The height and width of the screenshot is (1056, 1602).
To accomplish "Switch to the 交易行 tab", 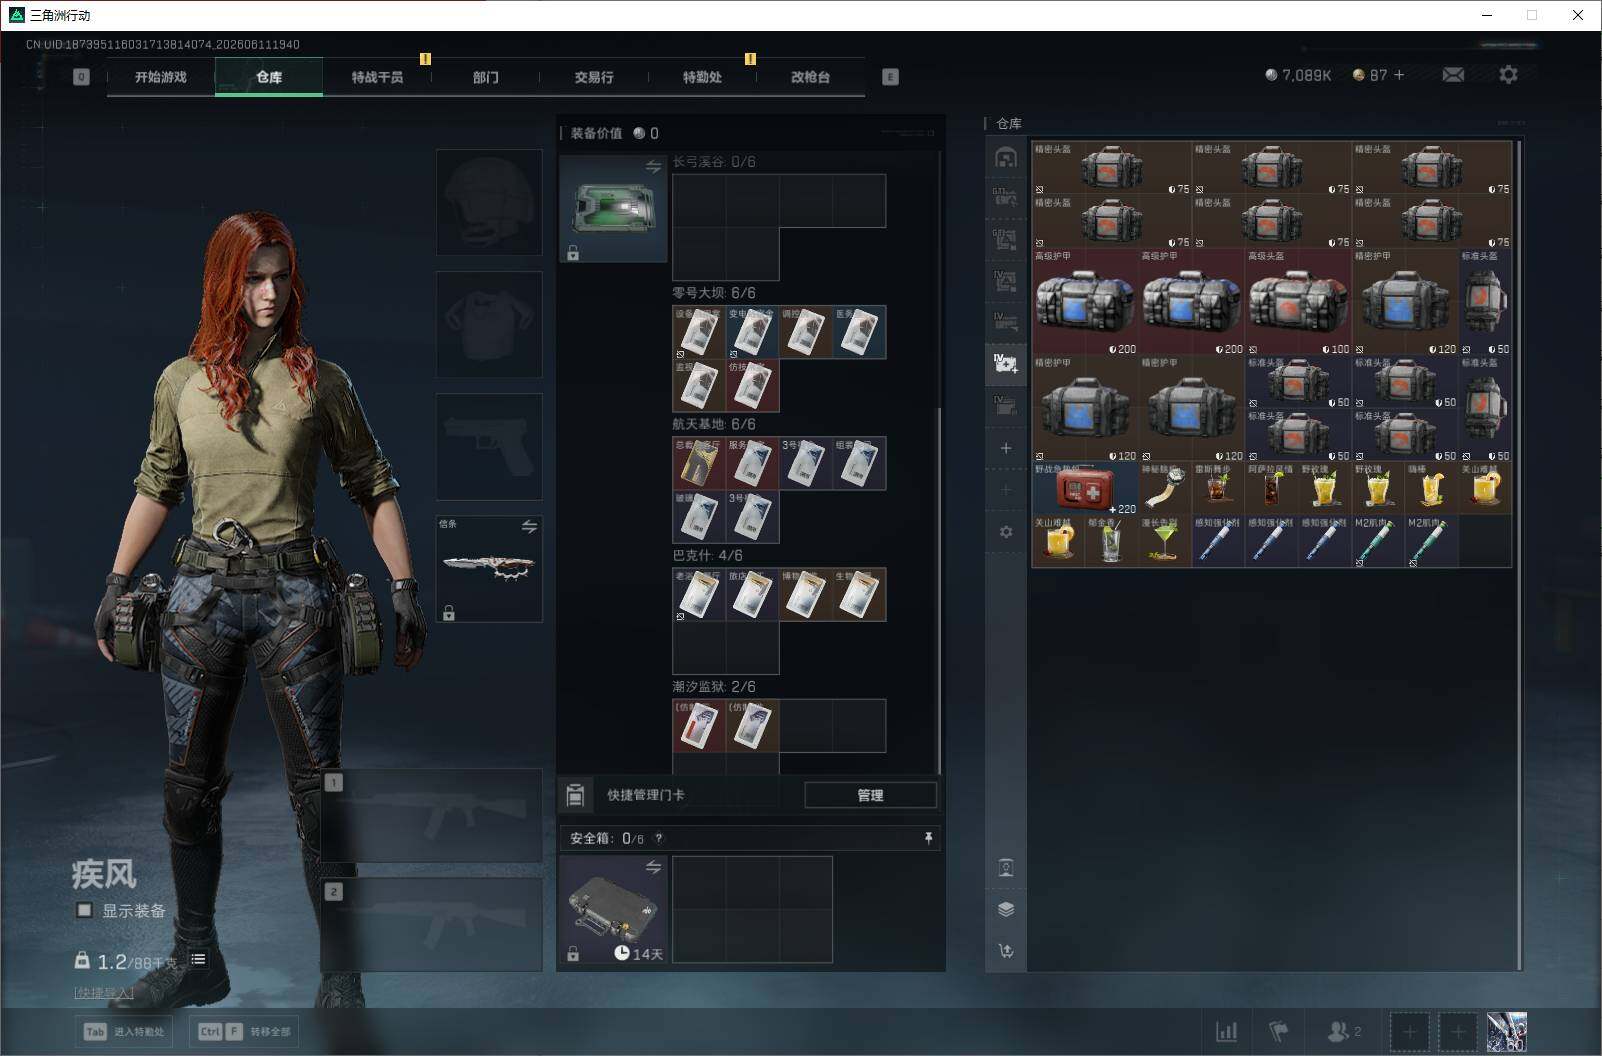I will 593,77.
